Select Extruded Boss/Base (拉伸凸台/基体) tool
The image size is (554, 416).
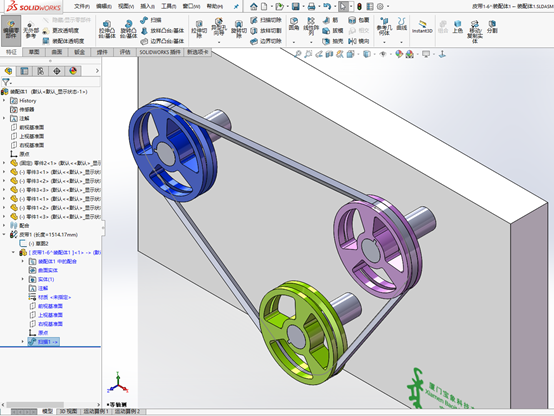107,29
